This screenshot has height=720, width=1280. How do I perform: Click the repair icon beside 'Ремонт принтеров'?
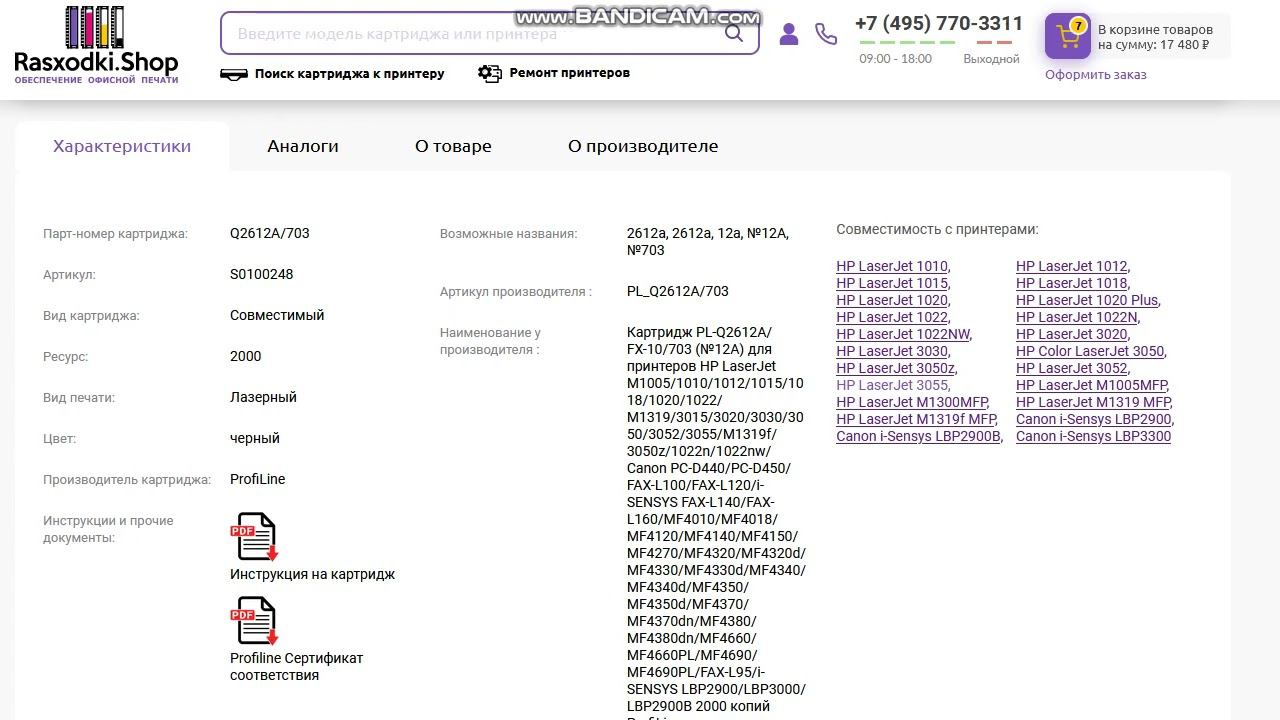(490, 73)
